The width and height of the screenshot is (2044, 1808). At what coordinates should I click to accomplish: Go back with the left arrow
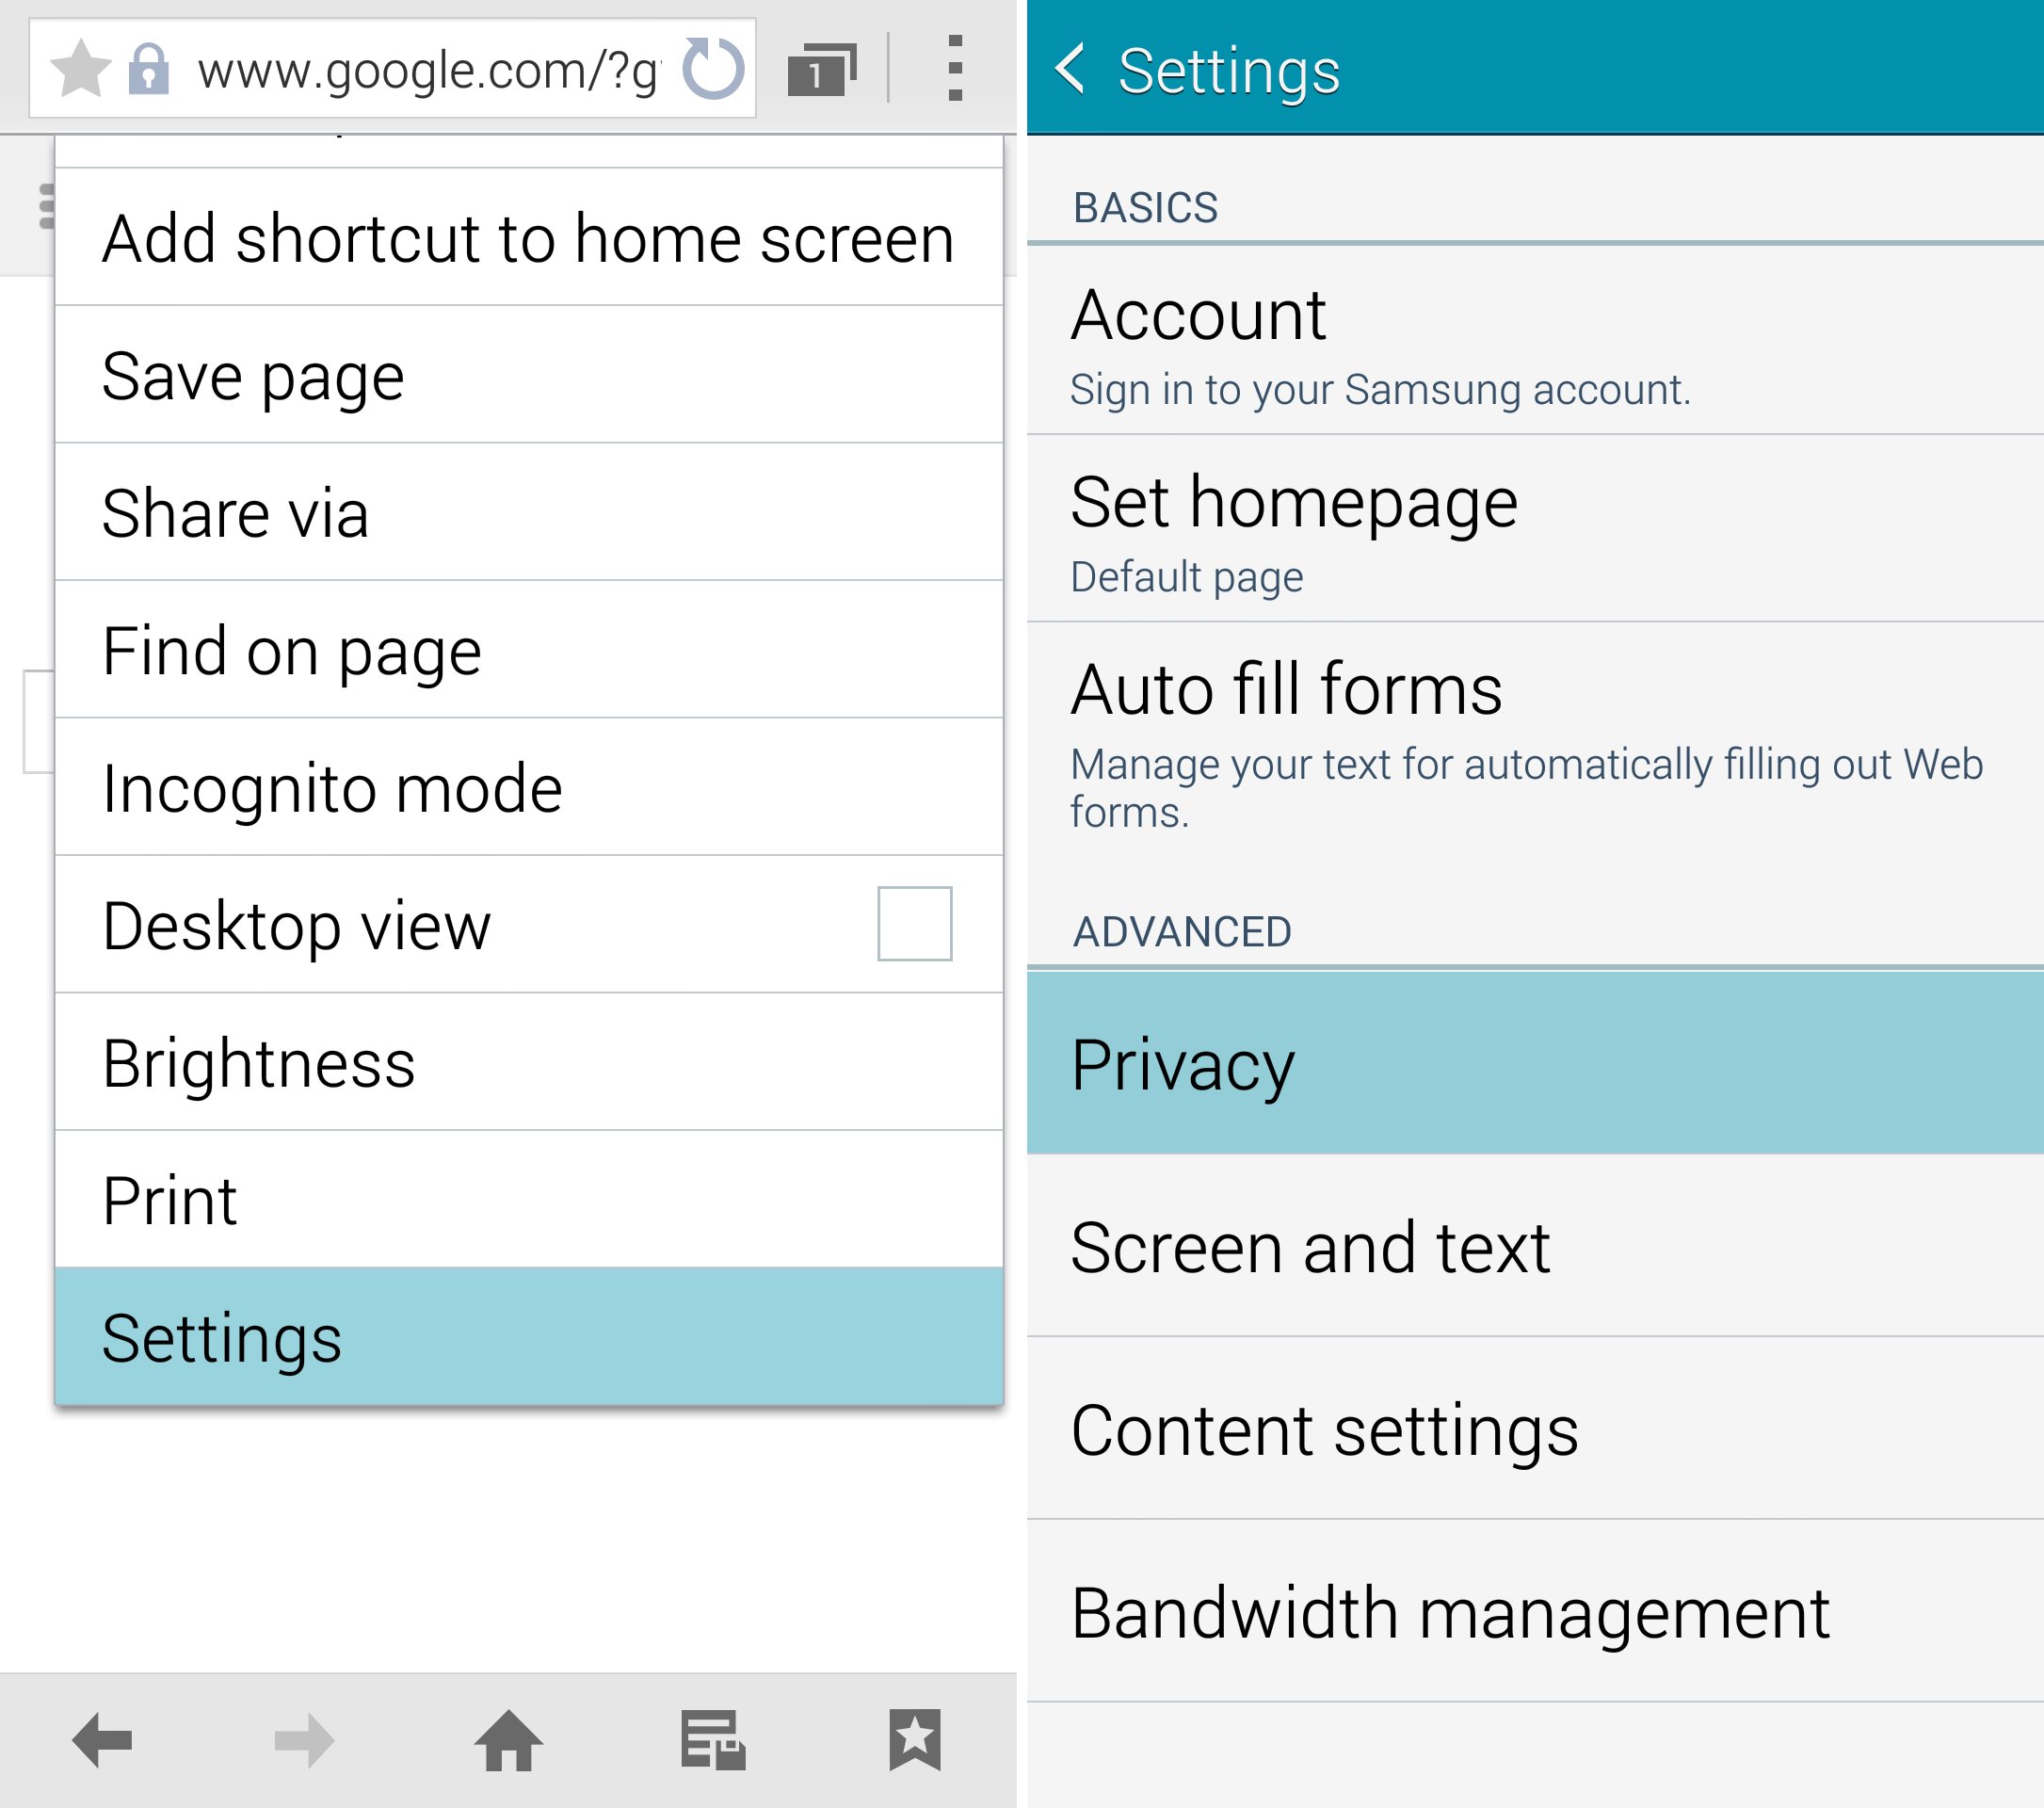[102, 1741]
